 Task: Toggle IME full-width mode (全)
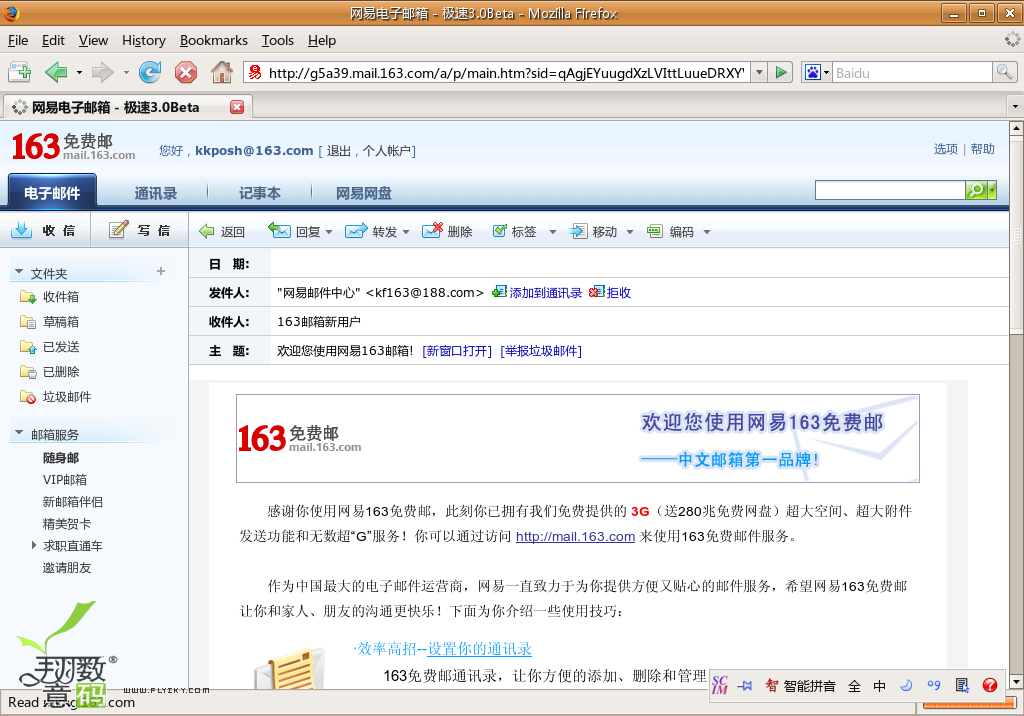point(854,686)
